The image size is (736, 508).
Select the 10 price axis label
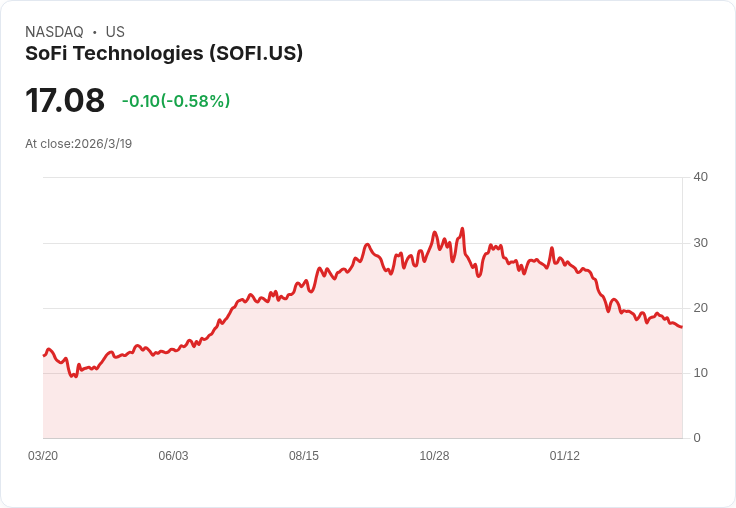(700, 373)
